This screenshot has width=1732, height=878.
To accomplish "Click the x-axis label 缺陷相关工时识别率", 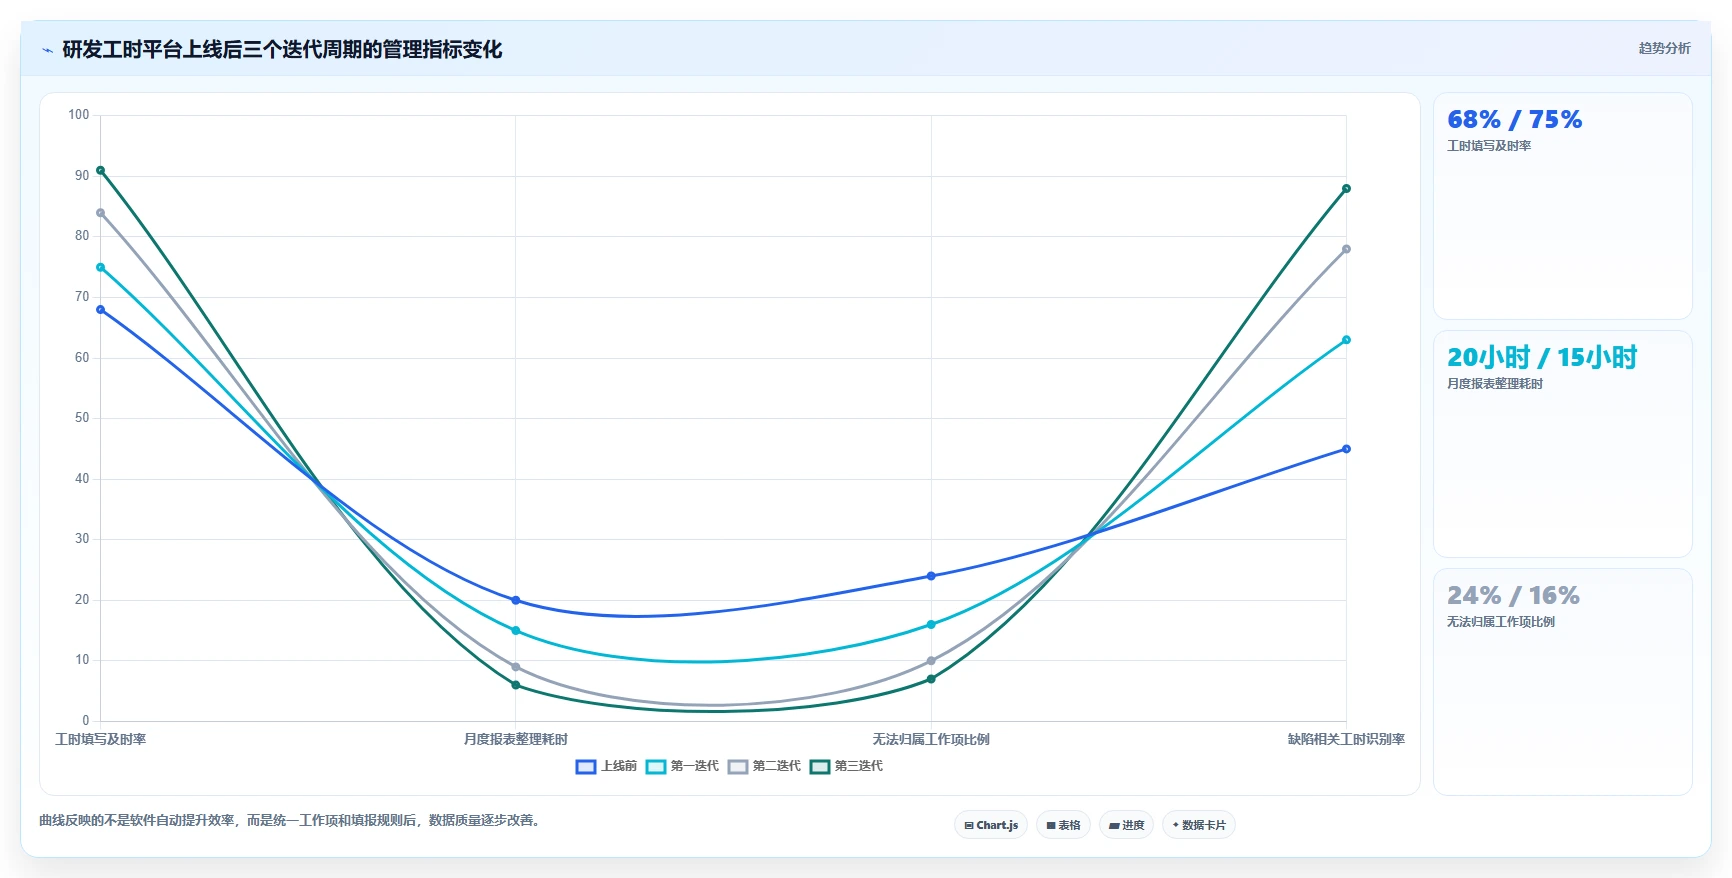I will 1346,739.
